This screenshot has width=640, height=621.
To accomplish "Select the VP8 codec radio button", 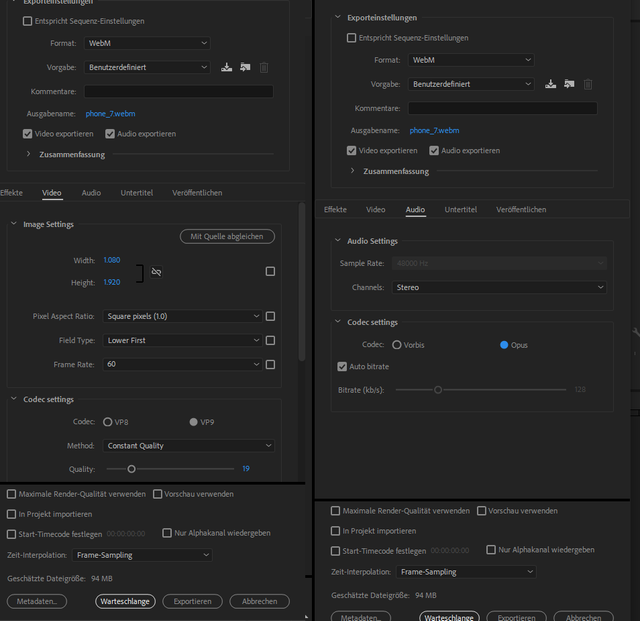I will click(108, 422).
